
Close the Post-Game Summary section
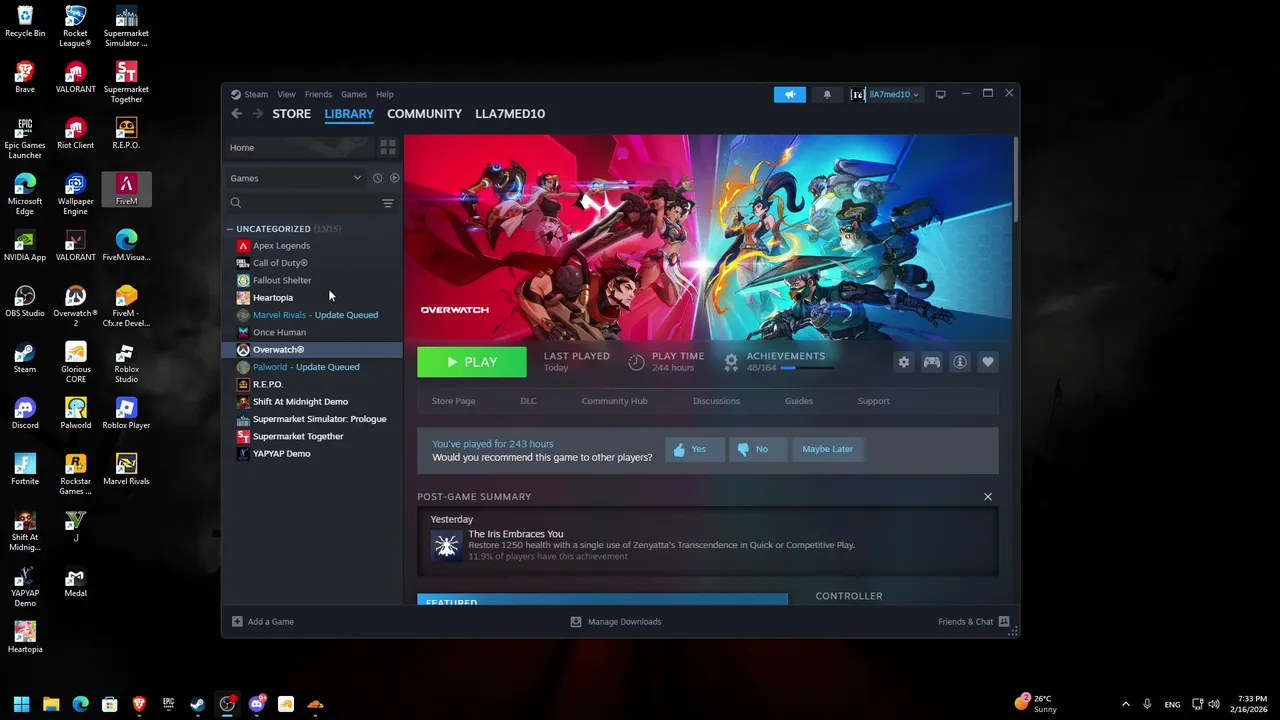pos(988,497)
